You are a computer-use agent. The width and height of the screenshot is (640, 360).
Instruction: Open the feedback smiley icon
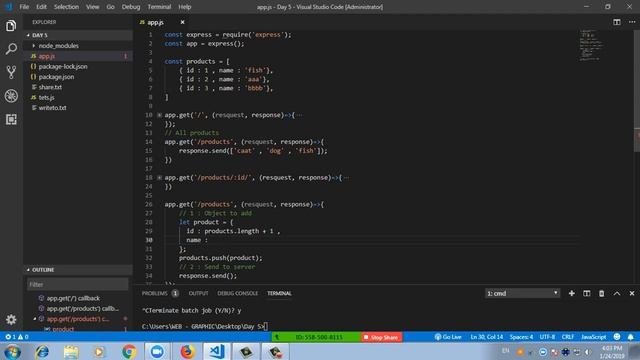point(617,337)
